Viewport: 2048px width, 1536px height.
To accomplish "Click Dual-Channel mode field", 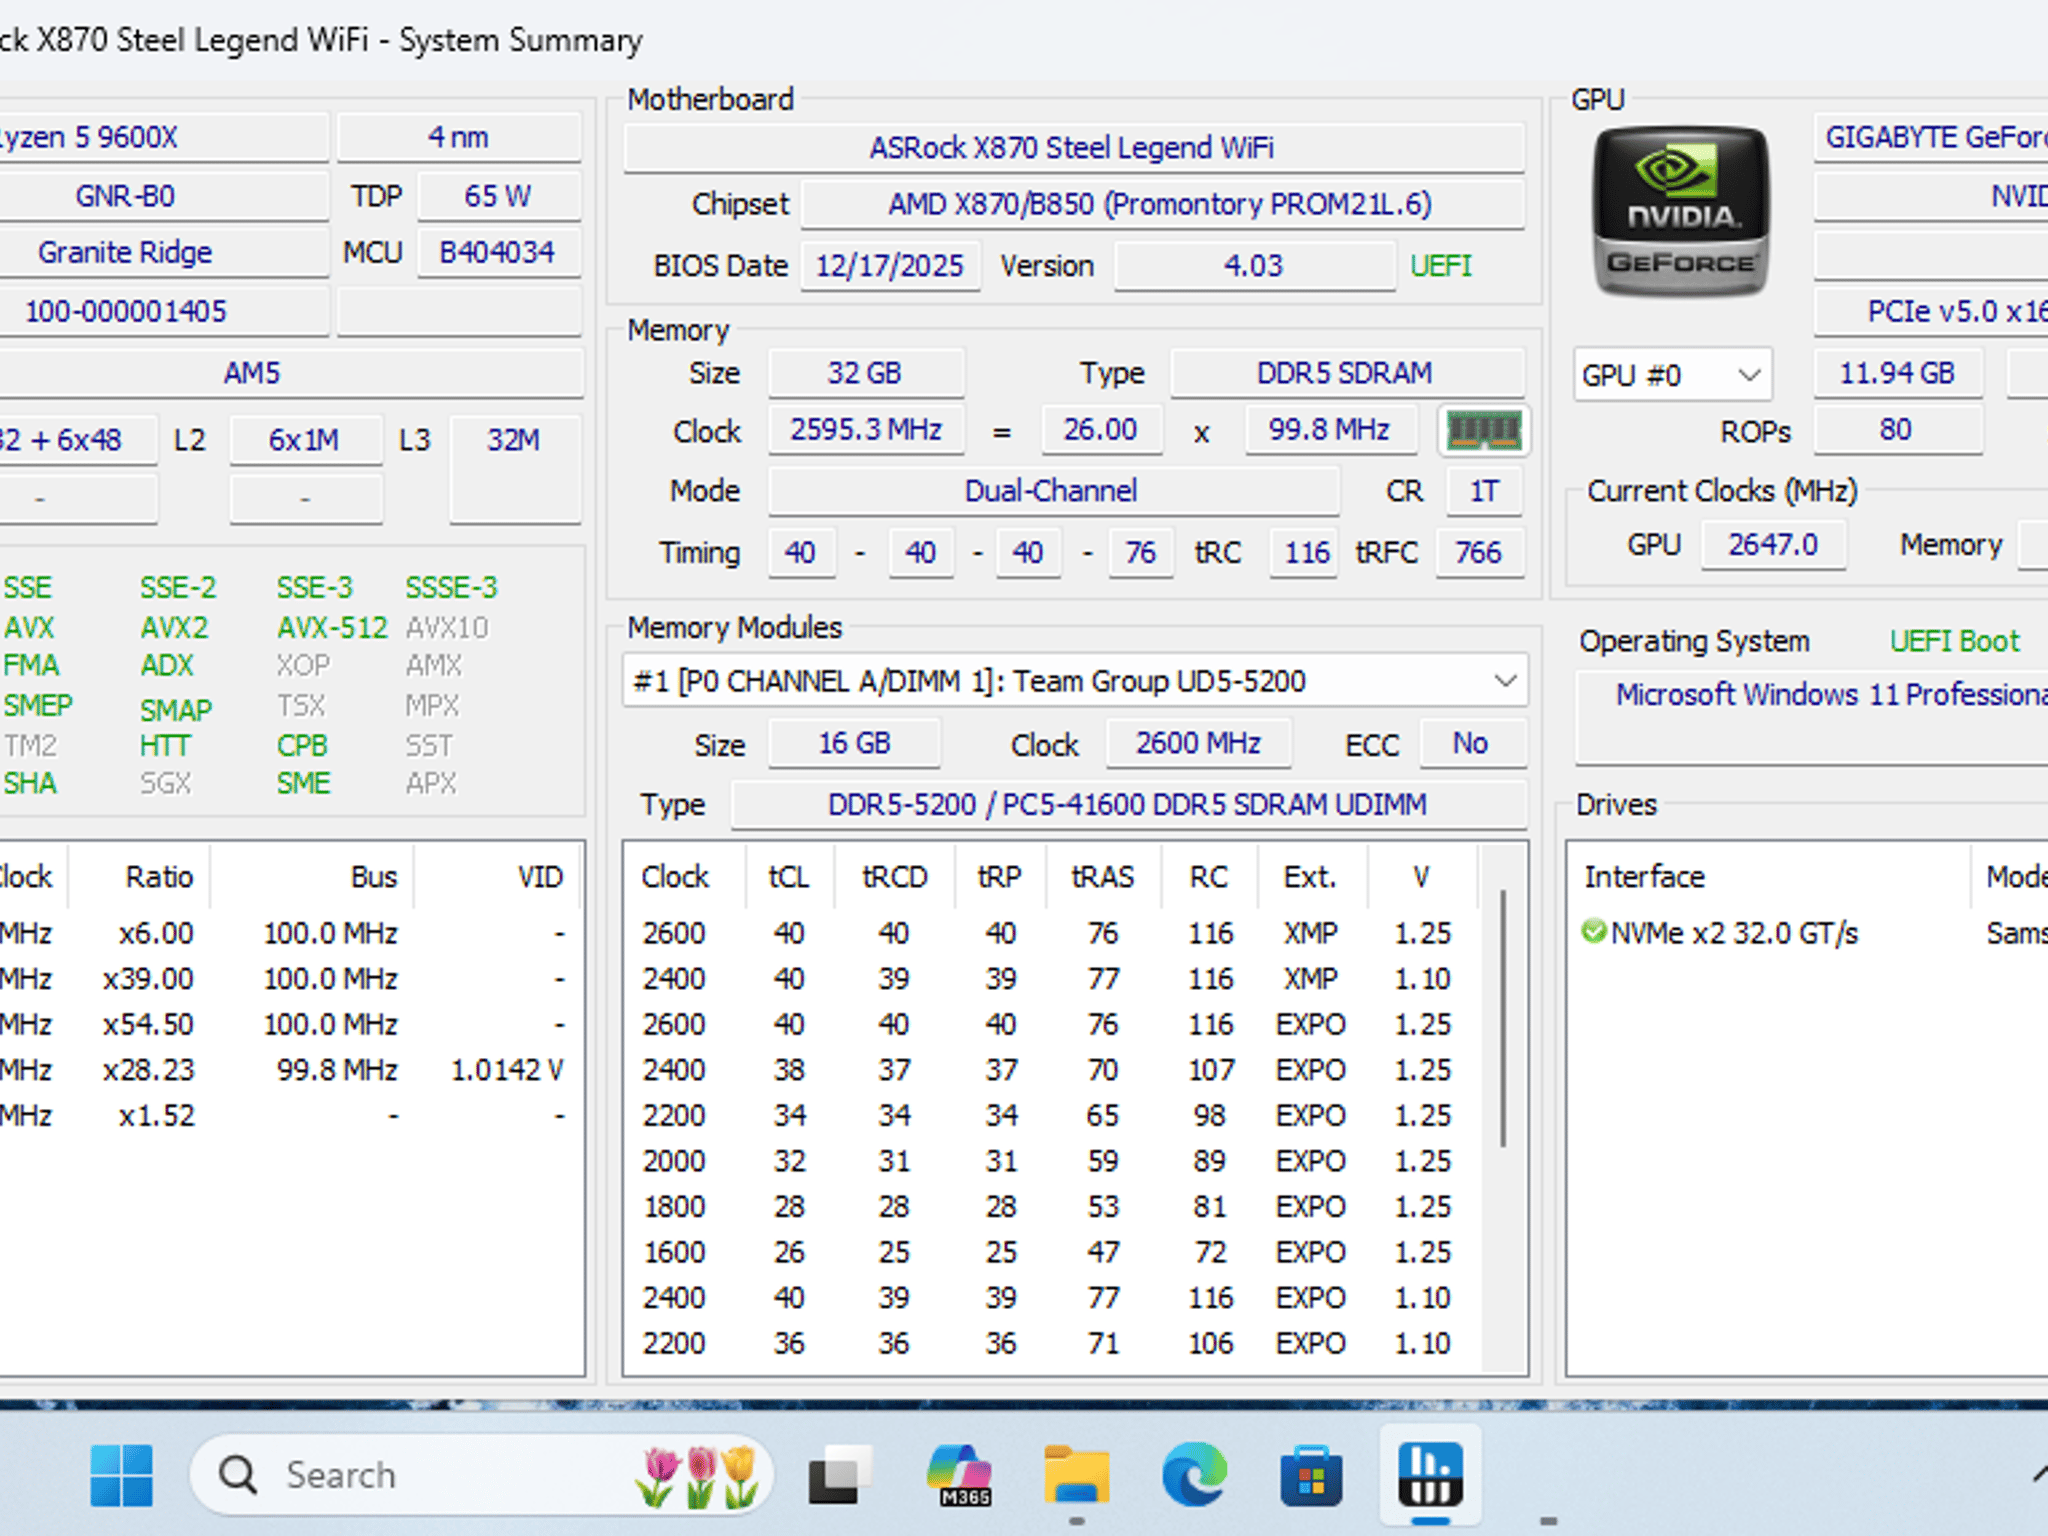I will click(x=1052, y=491).
